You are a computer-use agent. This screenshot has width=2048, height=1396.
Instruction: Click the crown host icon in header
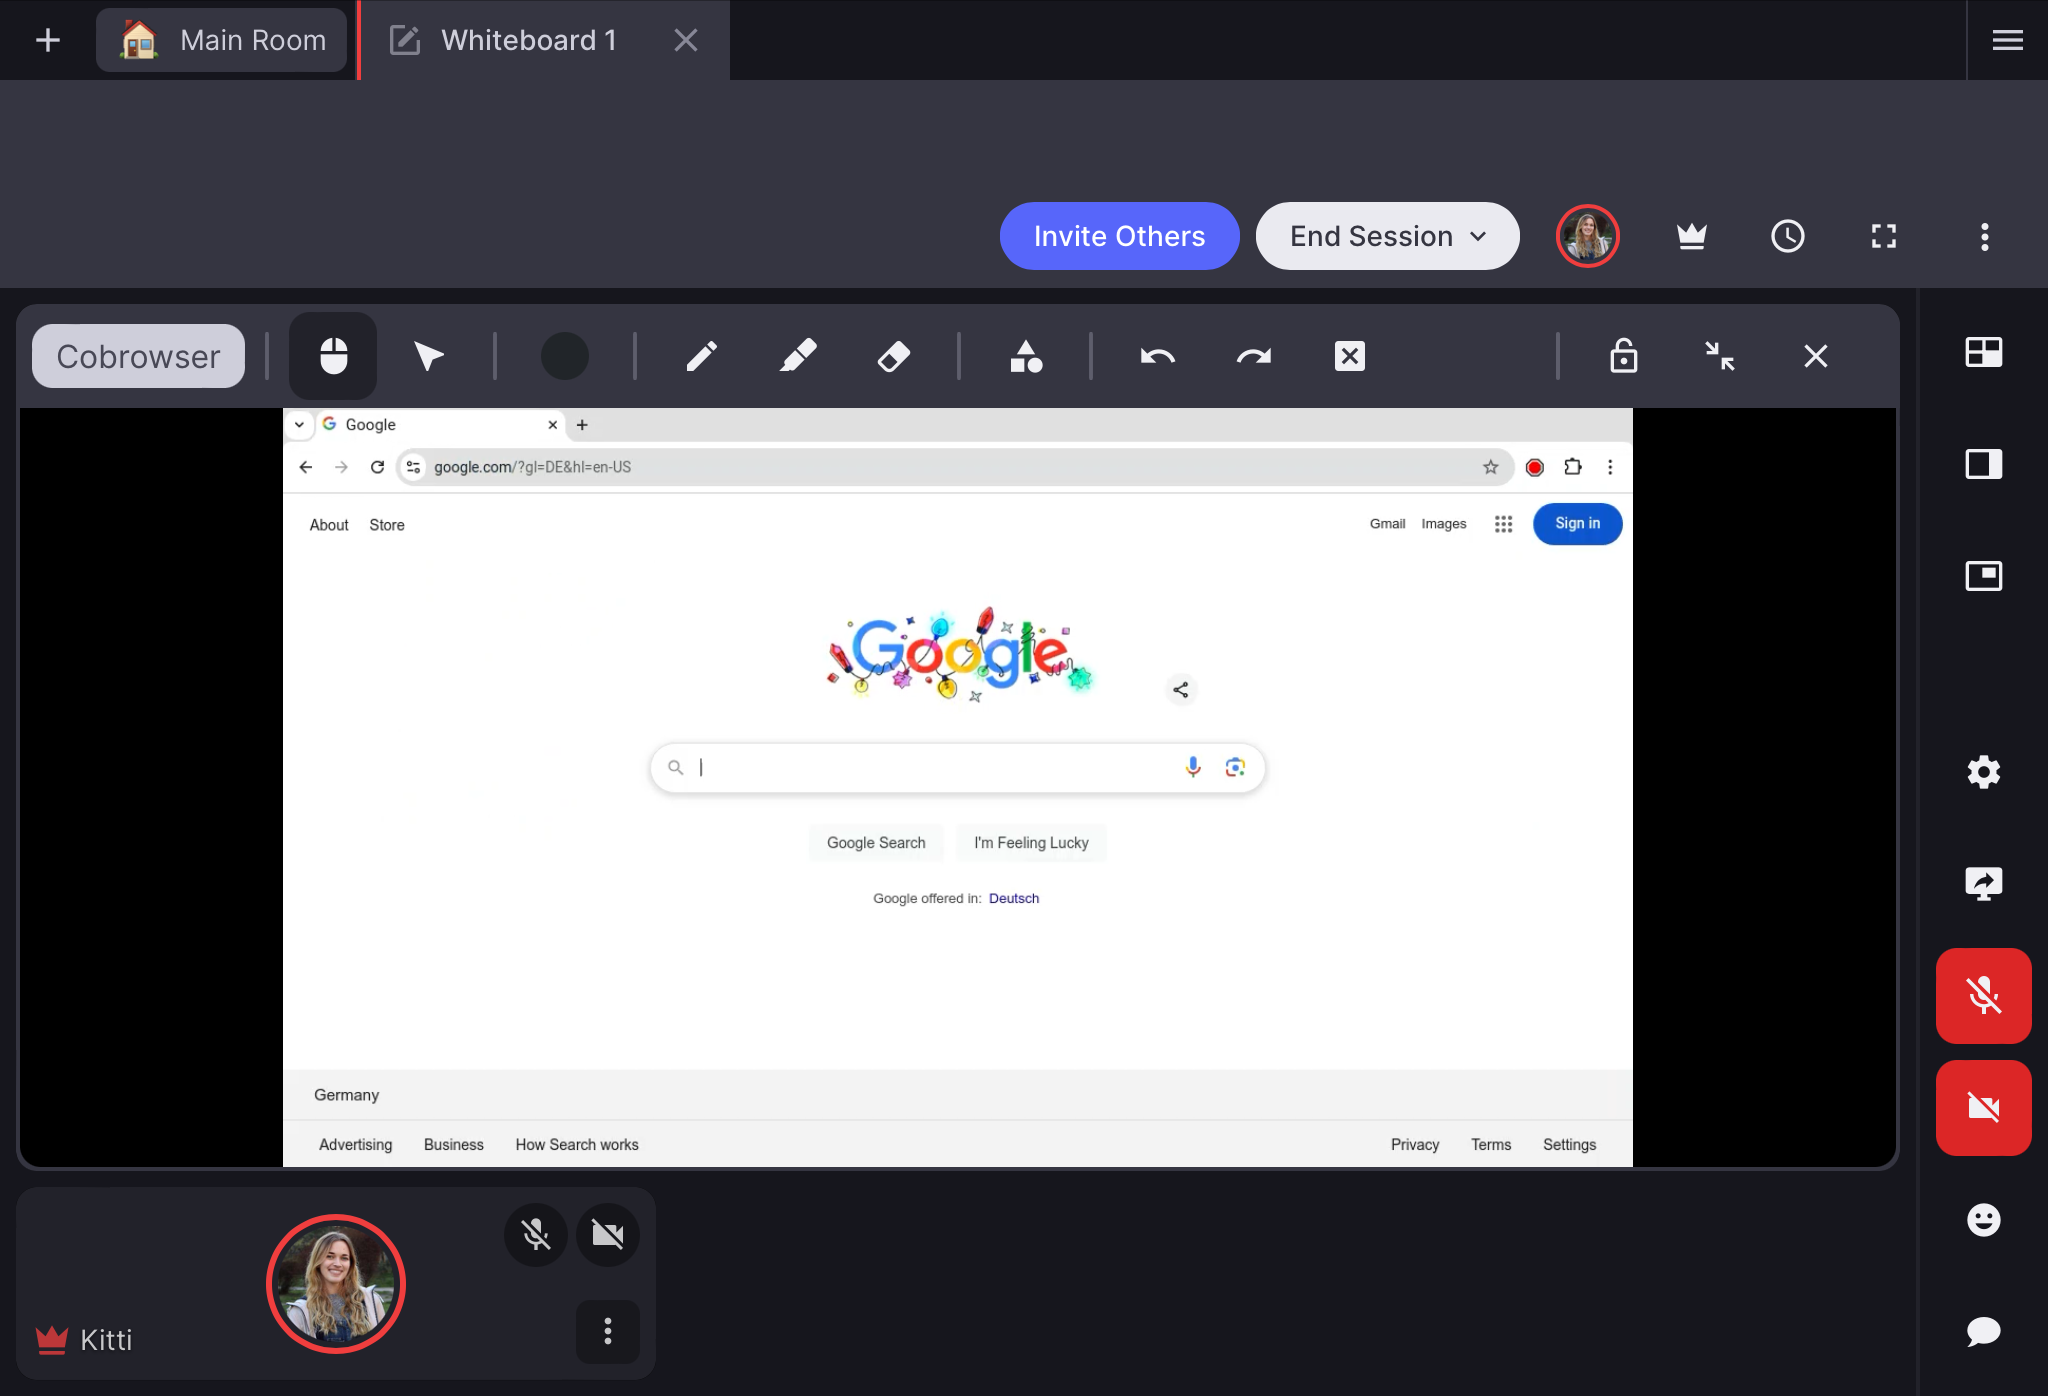1691,236
